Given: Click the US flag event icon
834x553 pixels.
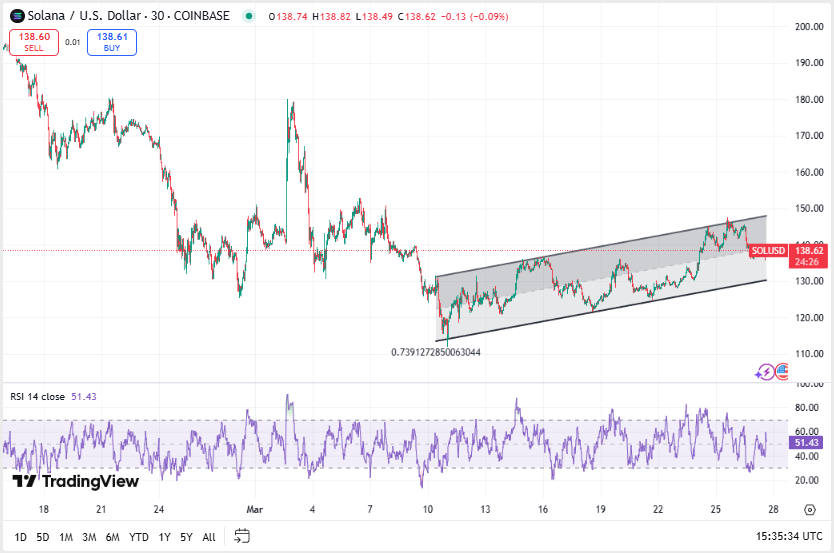Looking at the screenshot, I should [x=781, y=371].
